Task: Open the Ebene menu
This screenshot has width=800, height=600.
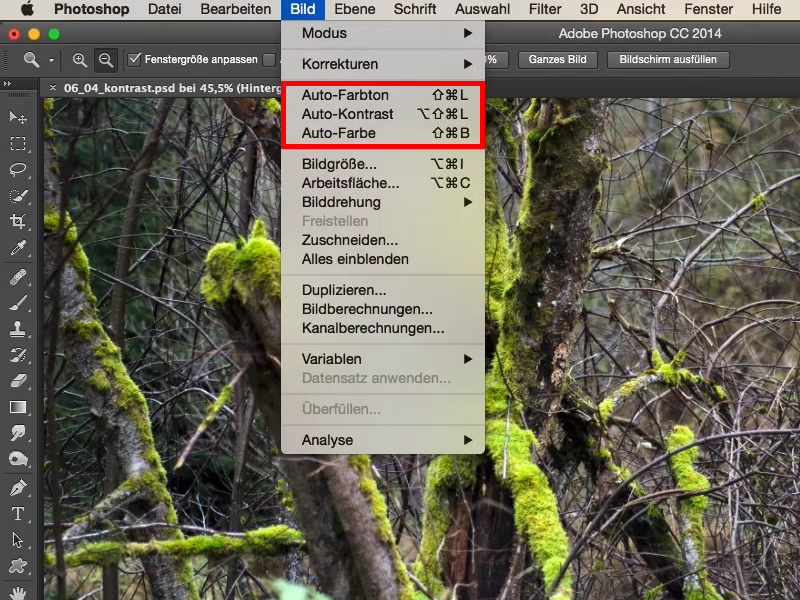Action: (x=355, y=9)
